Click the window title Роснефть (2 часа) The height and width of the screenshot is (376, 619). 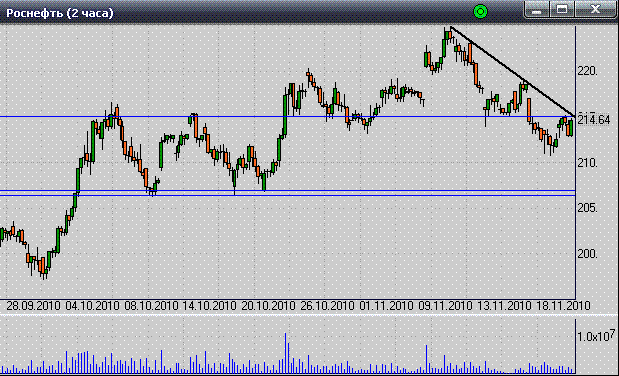pyautogui.click(x=60, y=13)
